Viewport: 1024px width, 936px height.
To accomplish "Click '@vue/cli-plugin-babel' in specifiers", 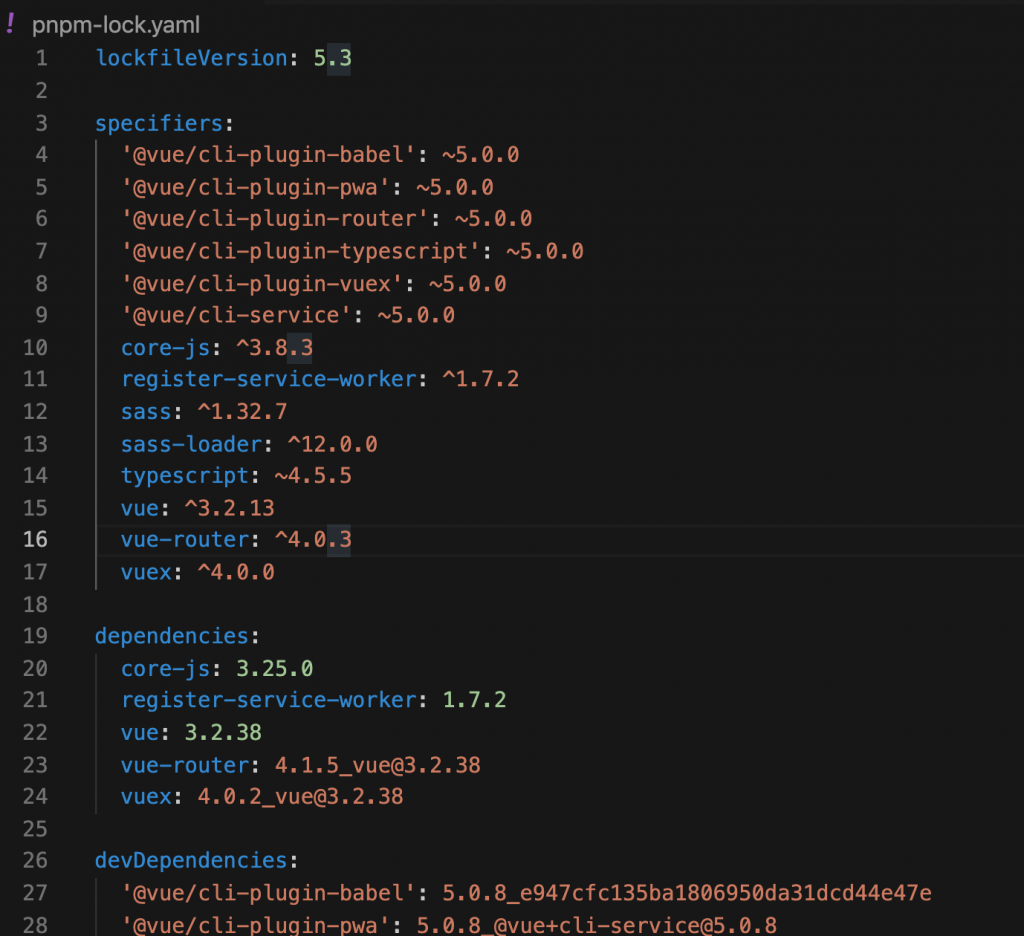I will pos(268,155).
